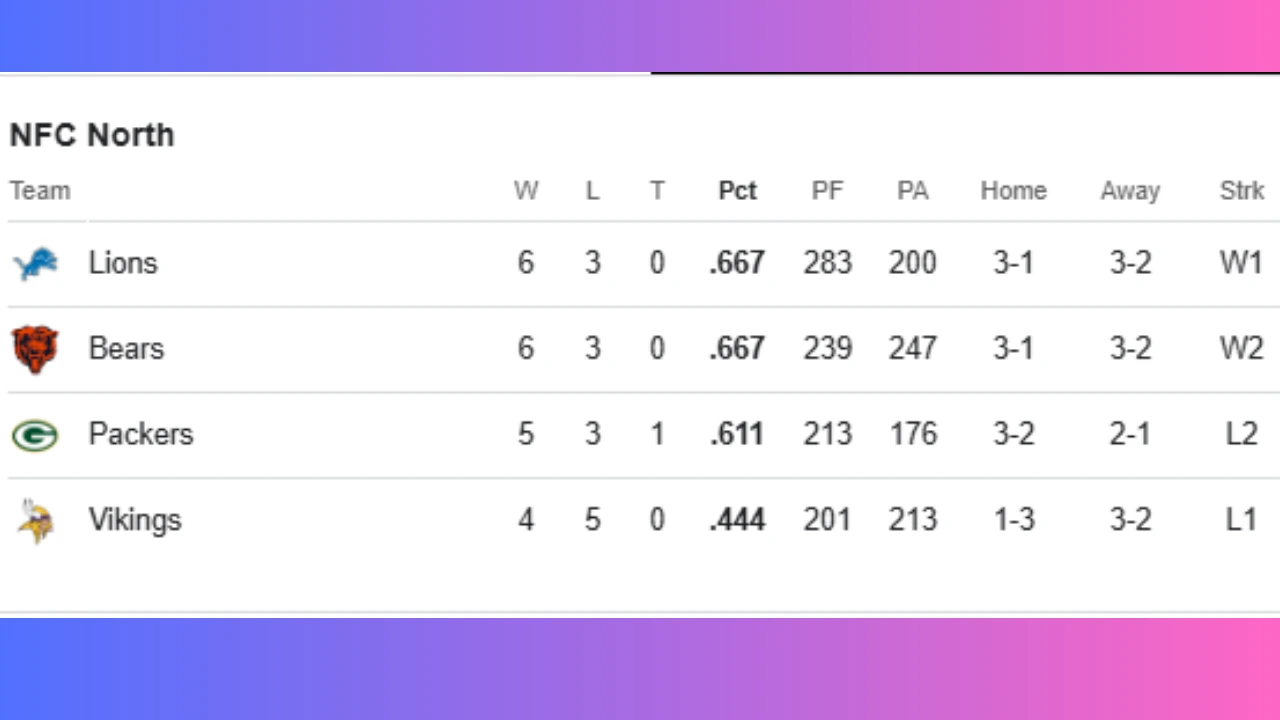1280x720 pixels.
Task: Select the Lions W1 streak indicator
Action: (1240, 262)
